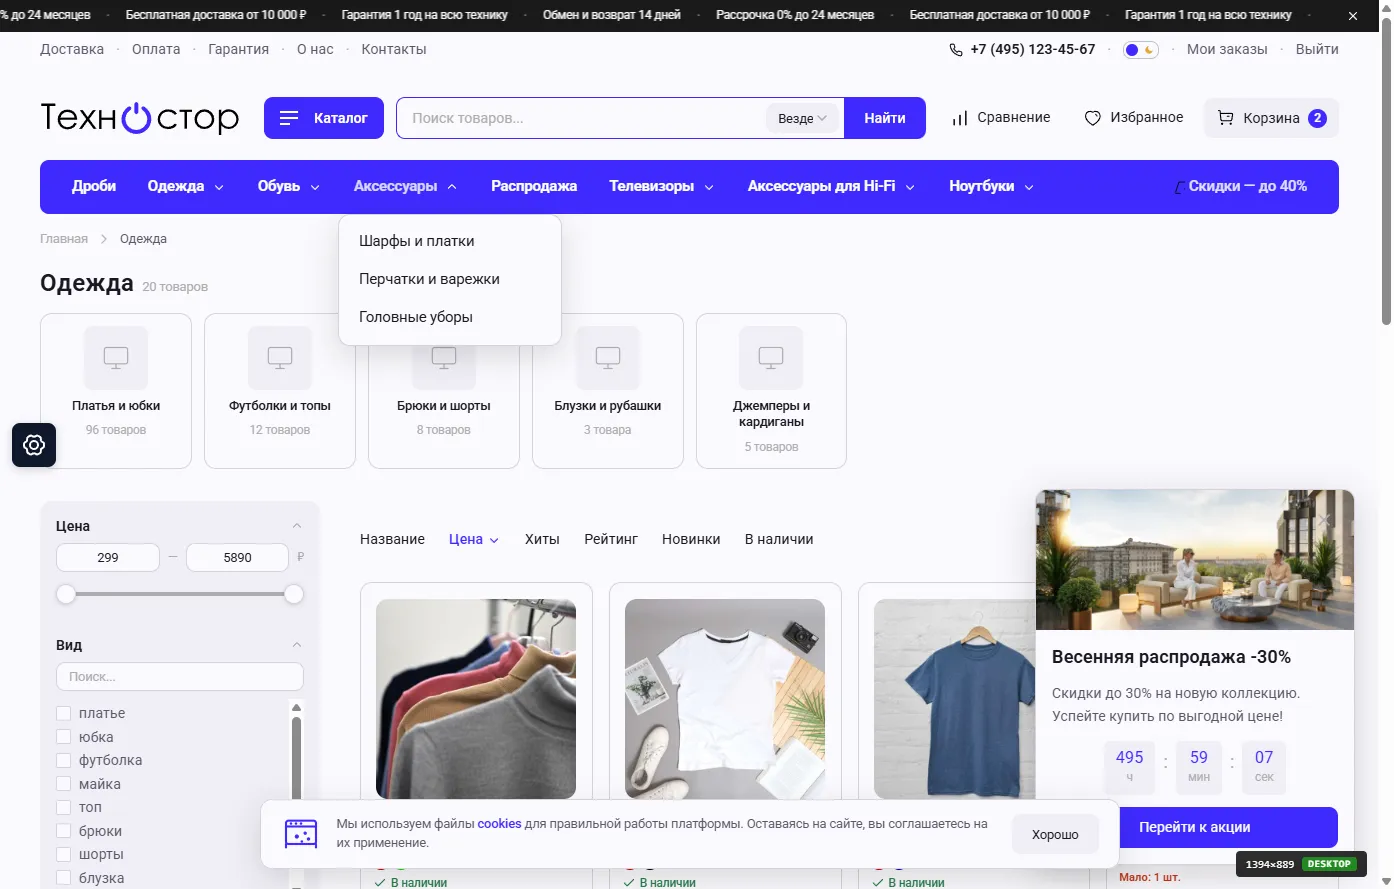Click the ТехноСтор logo
Viewport: 1394px width, 889px height.
click(x=140, y=118)
